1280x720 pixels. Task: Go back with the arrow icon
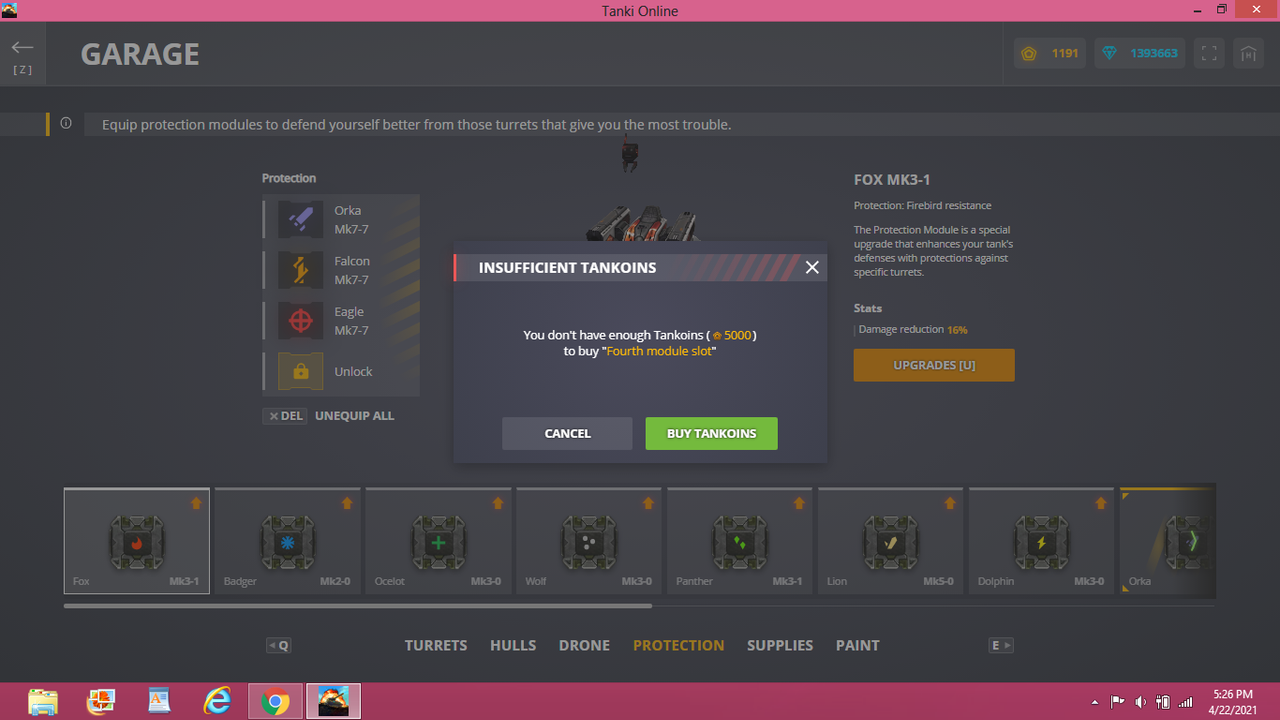[x=22, y=48]
